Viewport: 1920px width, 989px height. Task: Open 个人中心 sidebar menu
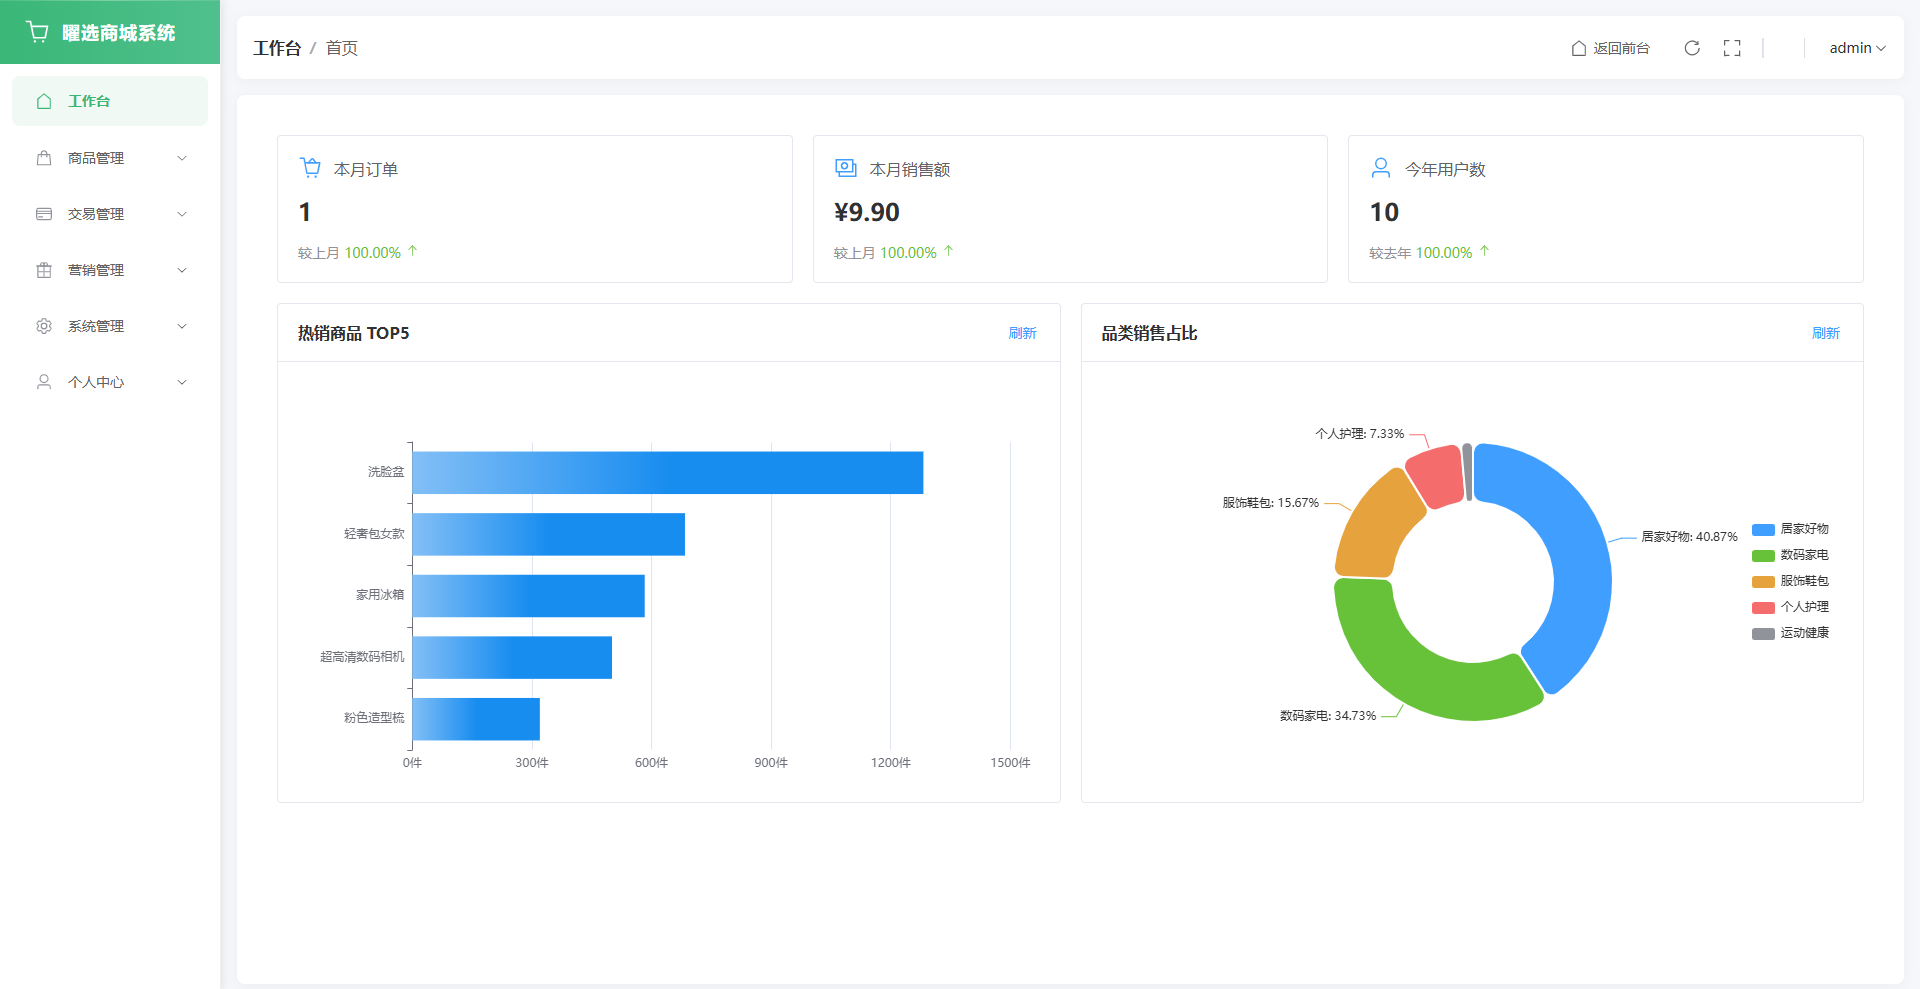click(96, 382)
